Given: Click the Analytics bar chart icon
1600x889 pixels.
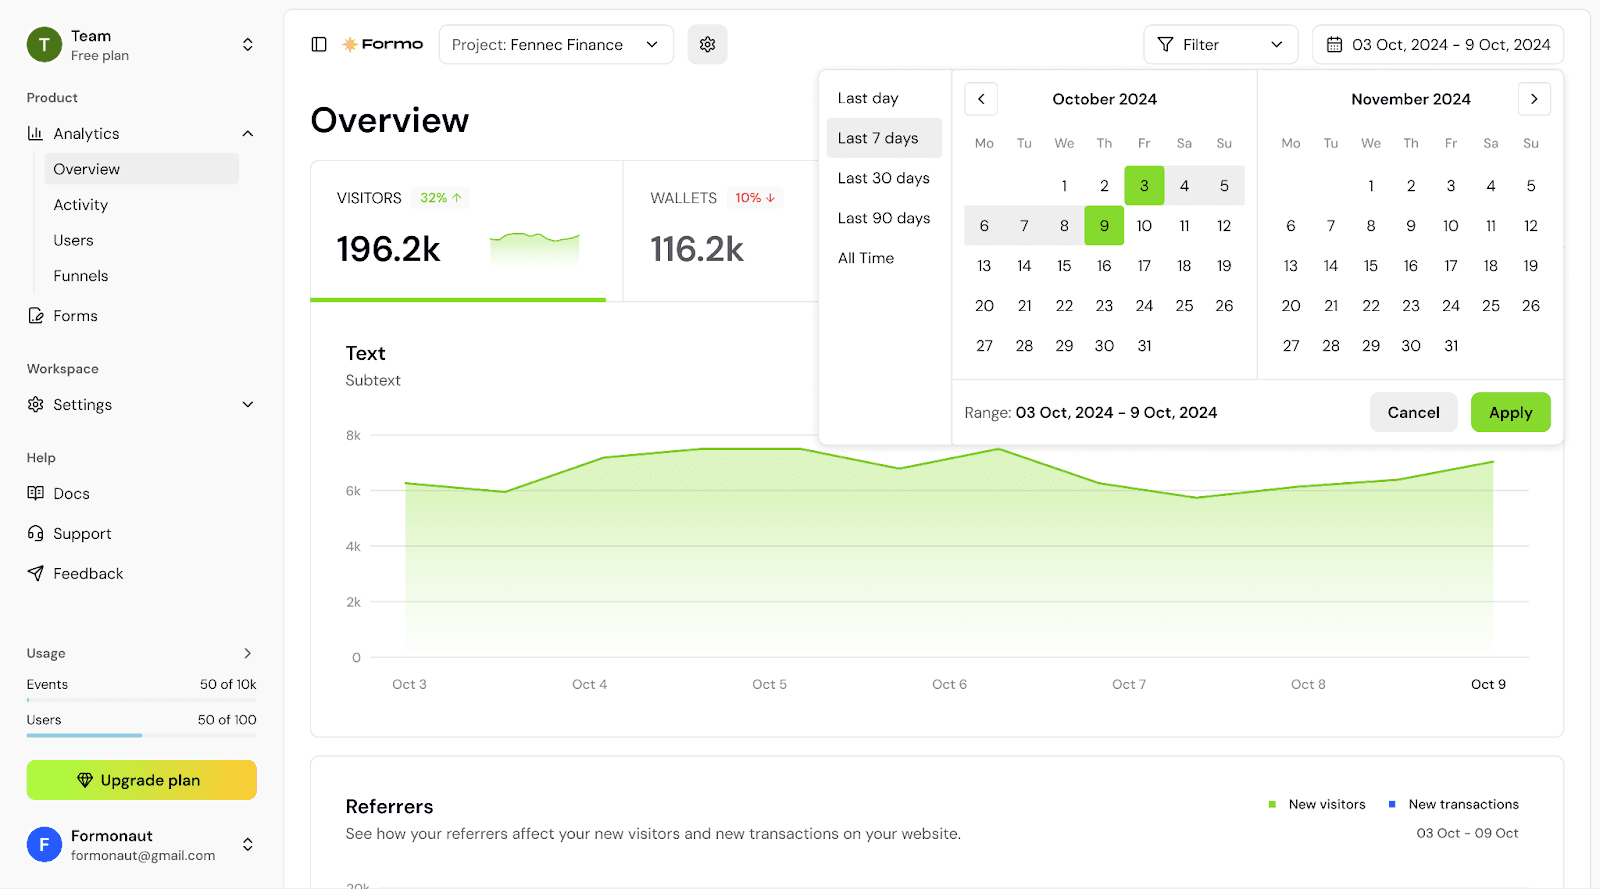Looking at the screenshot, I should [x=36, y=133].
